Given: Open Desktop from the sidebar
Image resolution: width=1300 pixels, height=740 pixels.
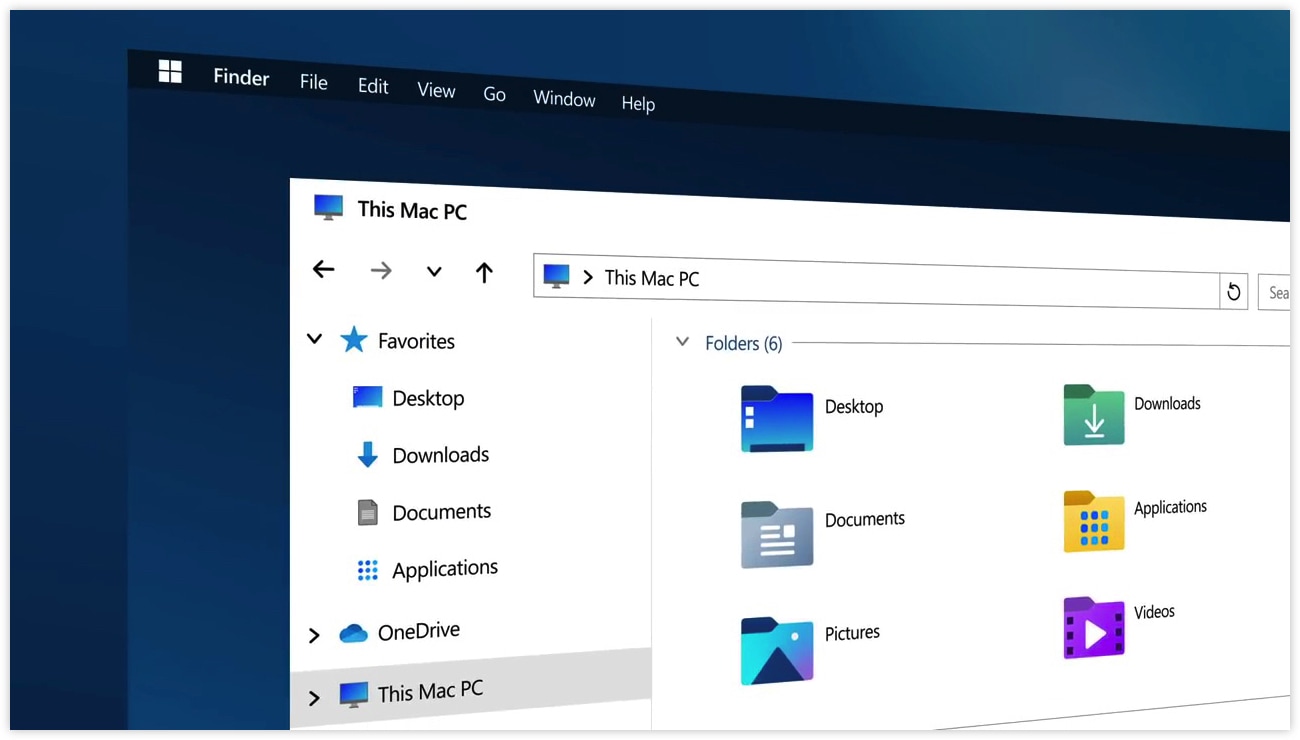Looking at the screenshot, I should point(428,398).
